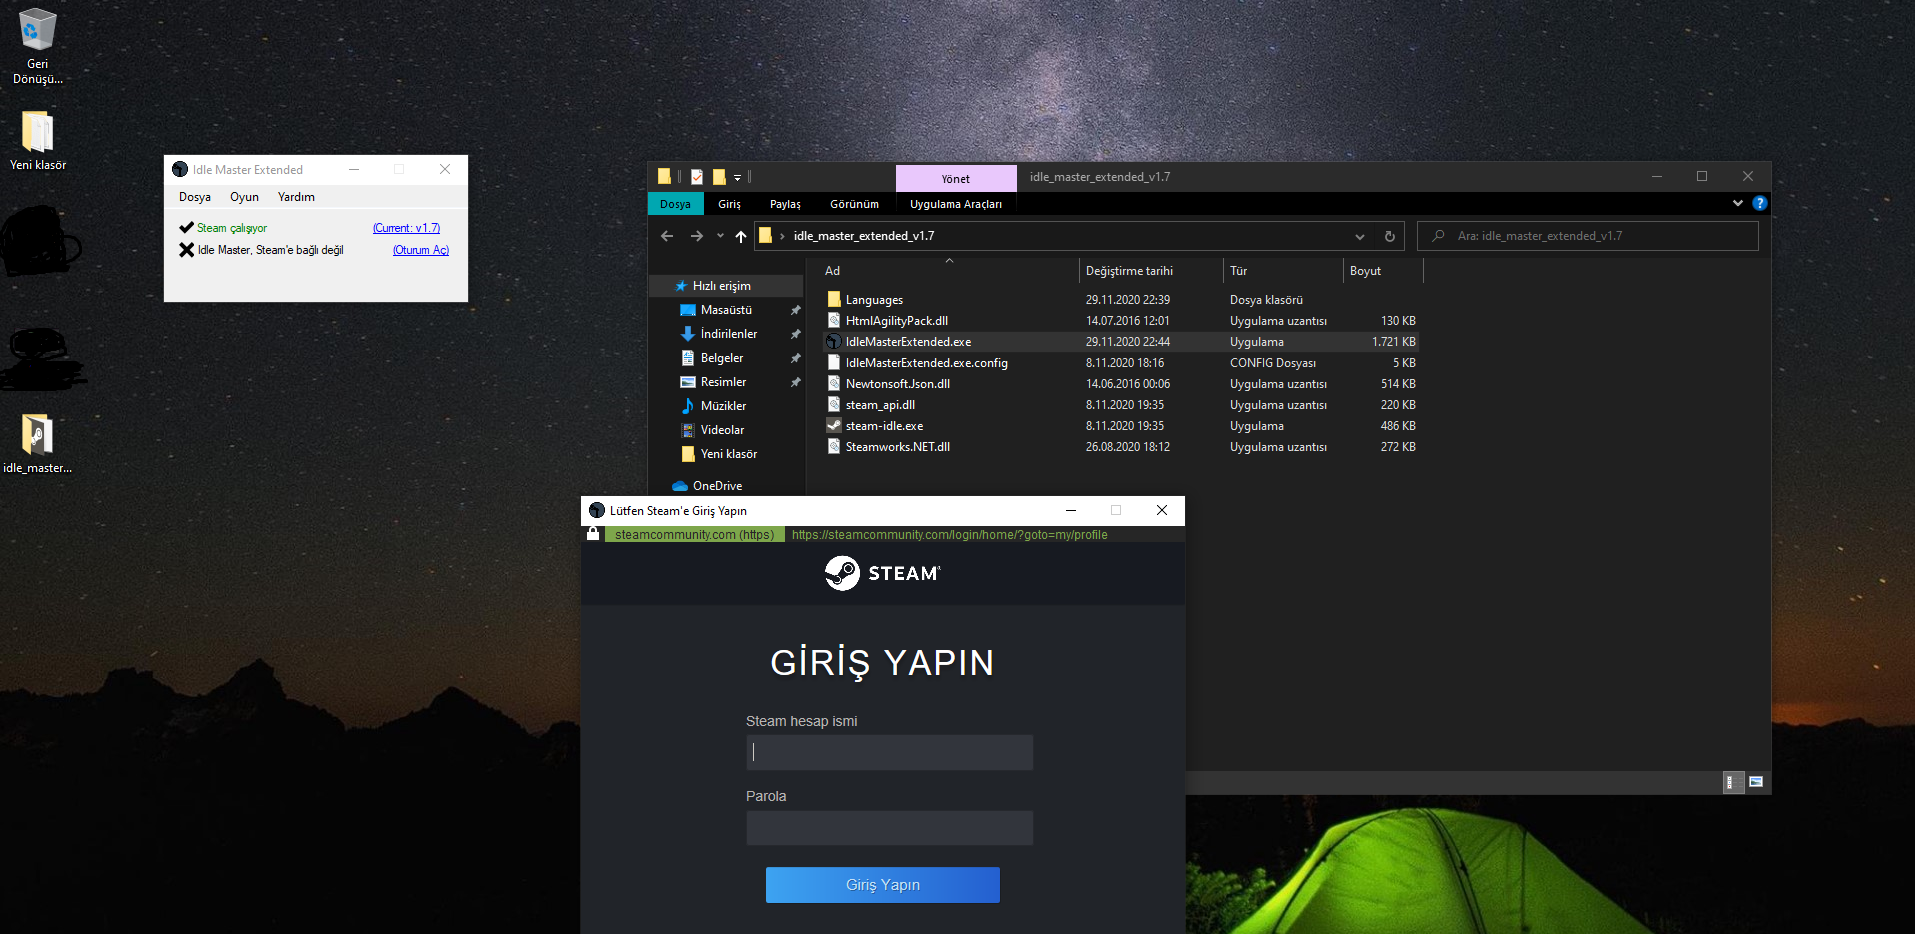Click the folder icon in Explorer's address bar
The image size is (1915, 934).
click(x=766, y=236)
